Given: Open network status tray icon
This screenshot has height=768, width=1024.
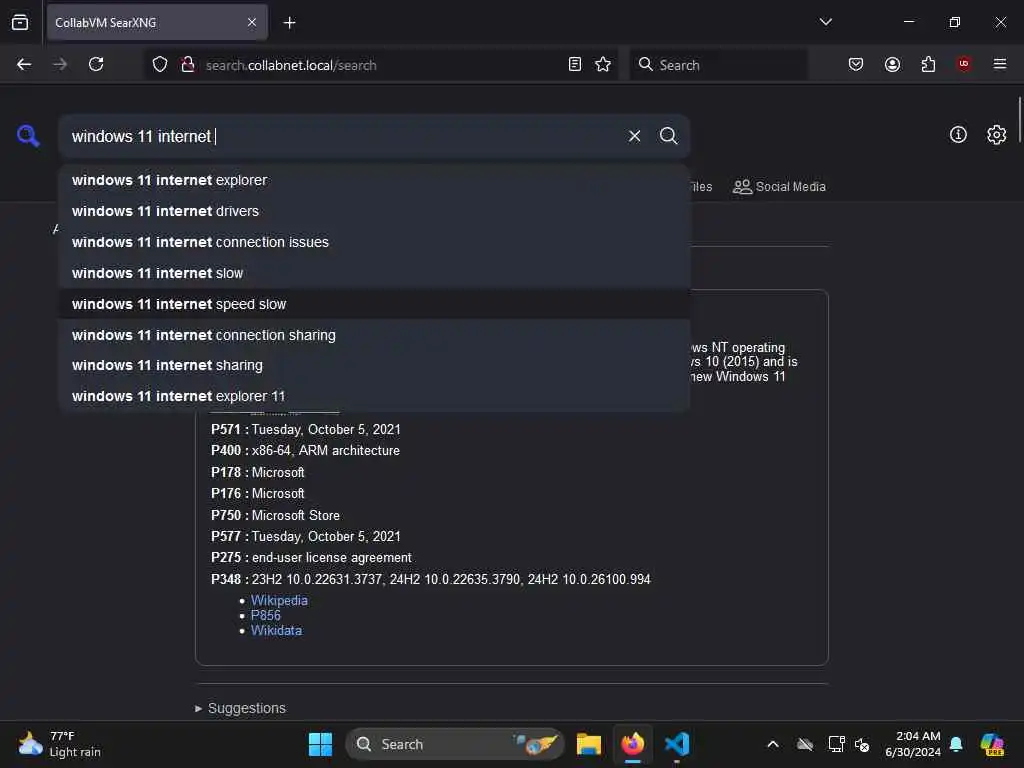Looking at the screenshot, I should click(x=836, y=744).
